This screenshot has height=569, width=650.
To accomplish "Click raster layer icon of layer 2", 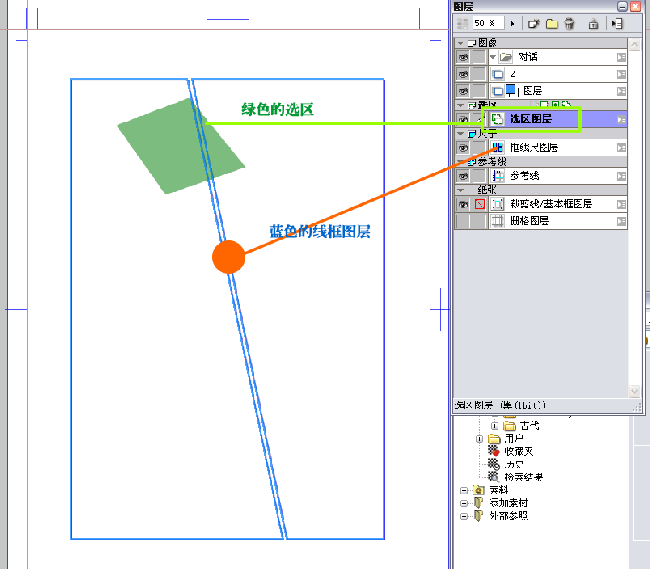I will coord(498,74).
